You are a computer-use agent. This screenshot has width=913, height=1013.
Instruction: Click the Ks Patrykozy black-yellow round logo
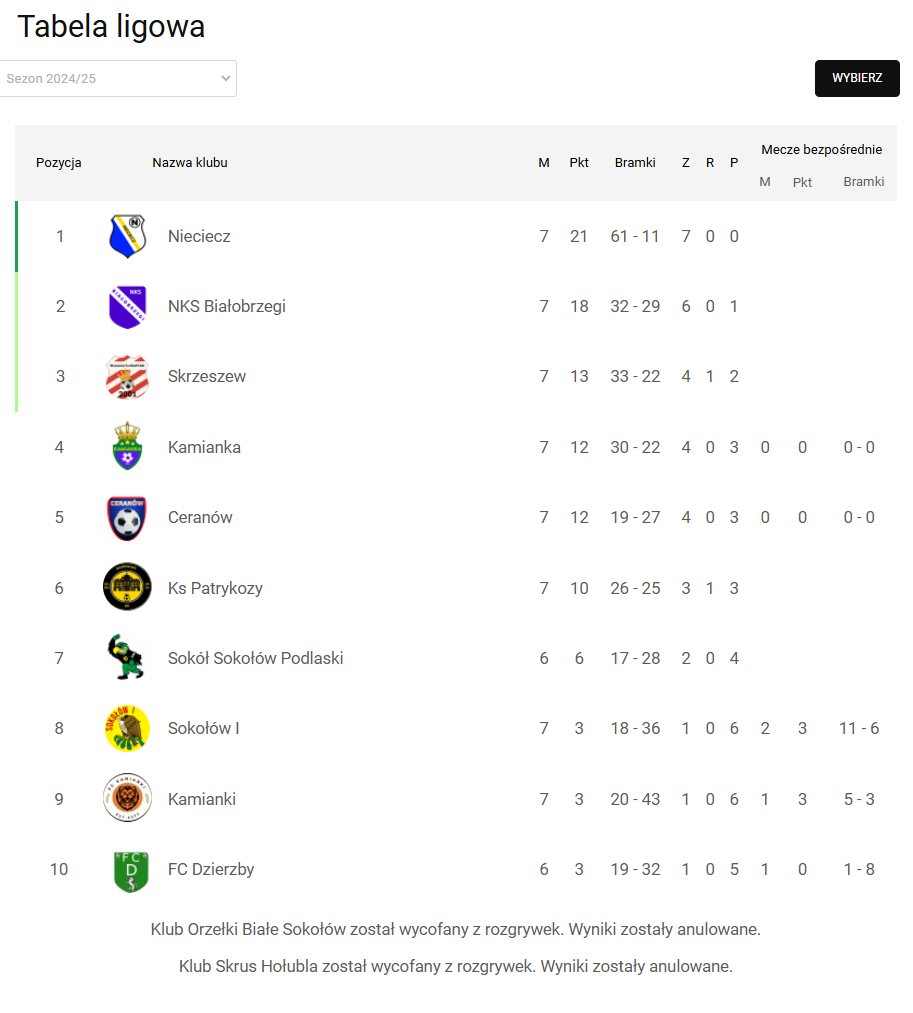[x=127, y=587]
